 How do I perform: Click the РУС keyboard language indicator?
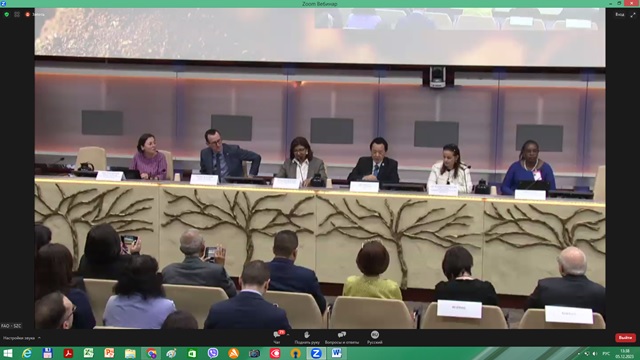606,353
